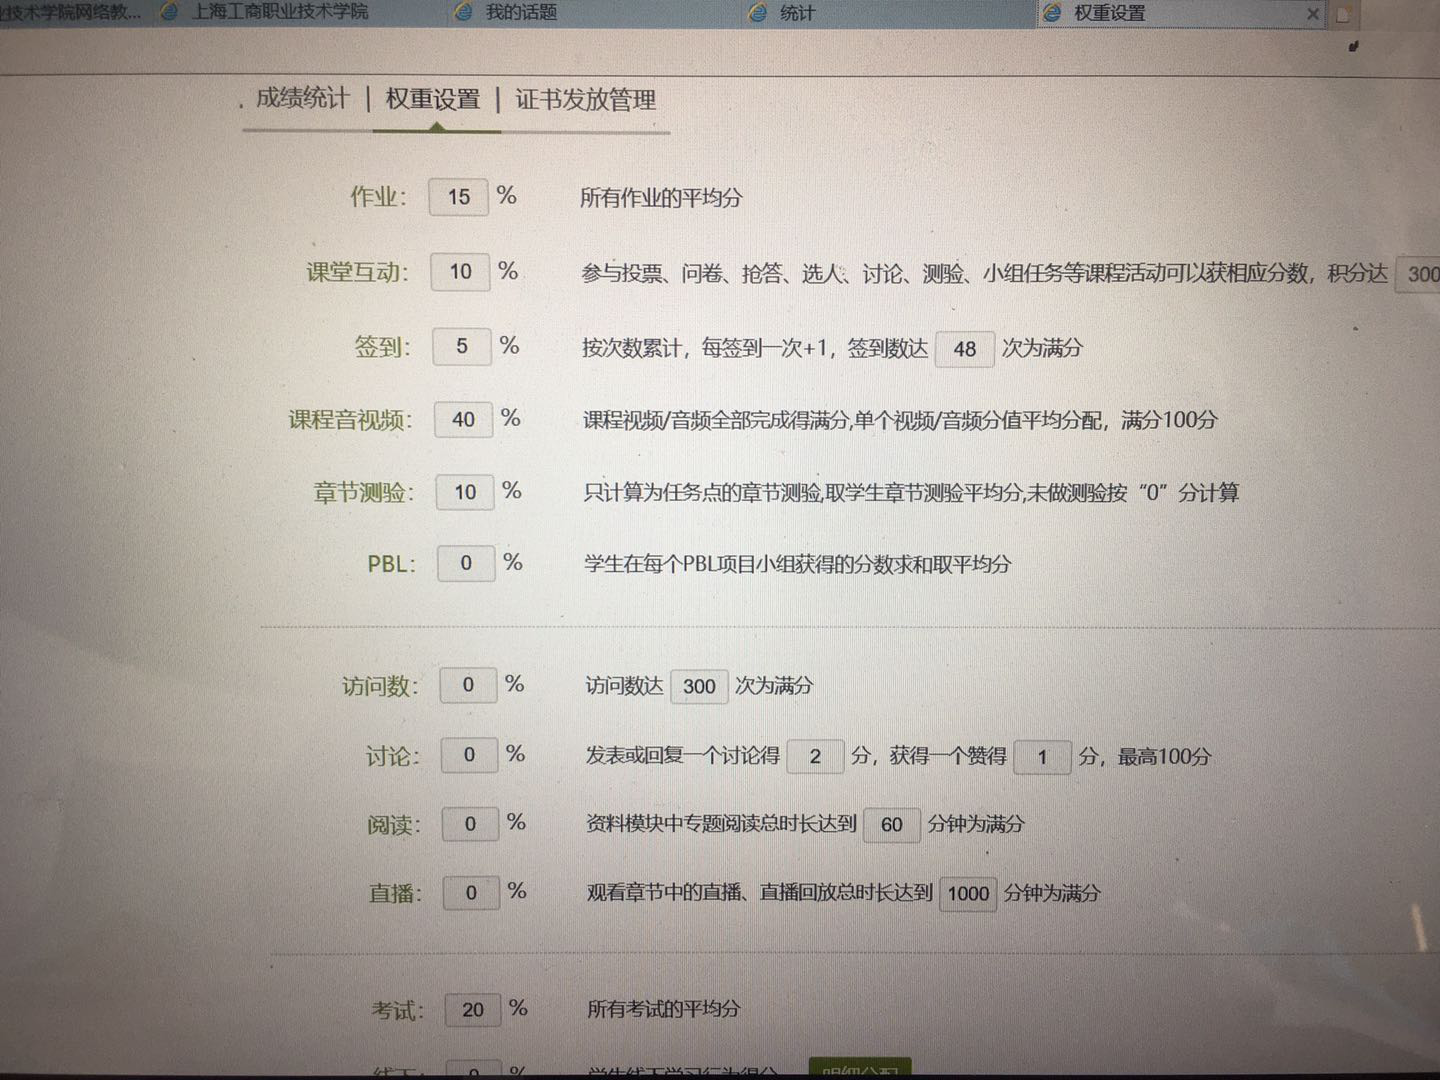This screenshot has height=1080, width=1440.
Task: Edit the 直播 minutes field showing 1000
Action: tap(968, 893)
